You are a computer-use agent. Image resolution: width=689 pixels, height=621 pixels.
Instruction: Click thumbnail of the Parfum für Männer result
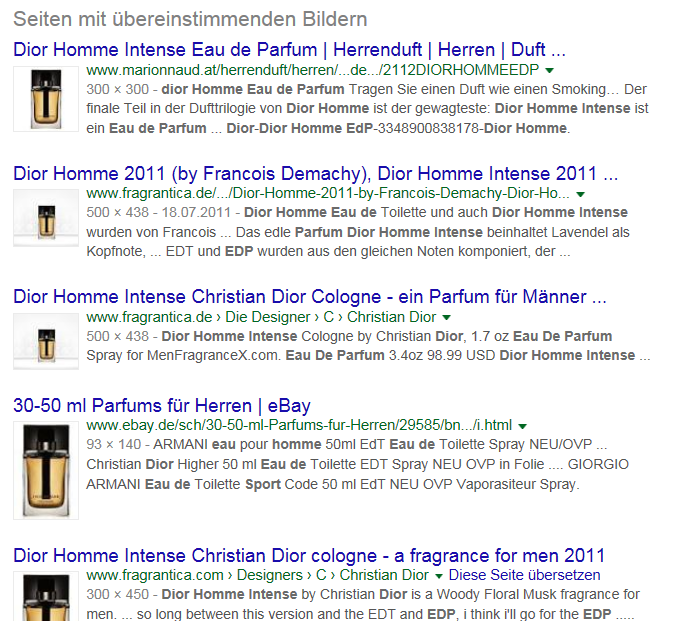pos(46,341)
